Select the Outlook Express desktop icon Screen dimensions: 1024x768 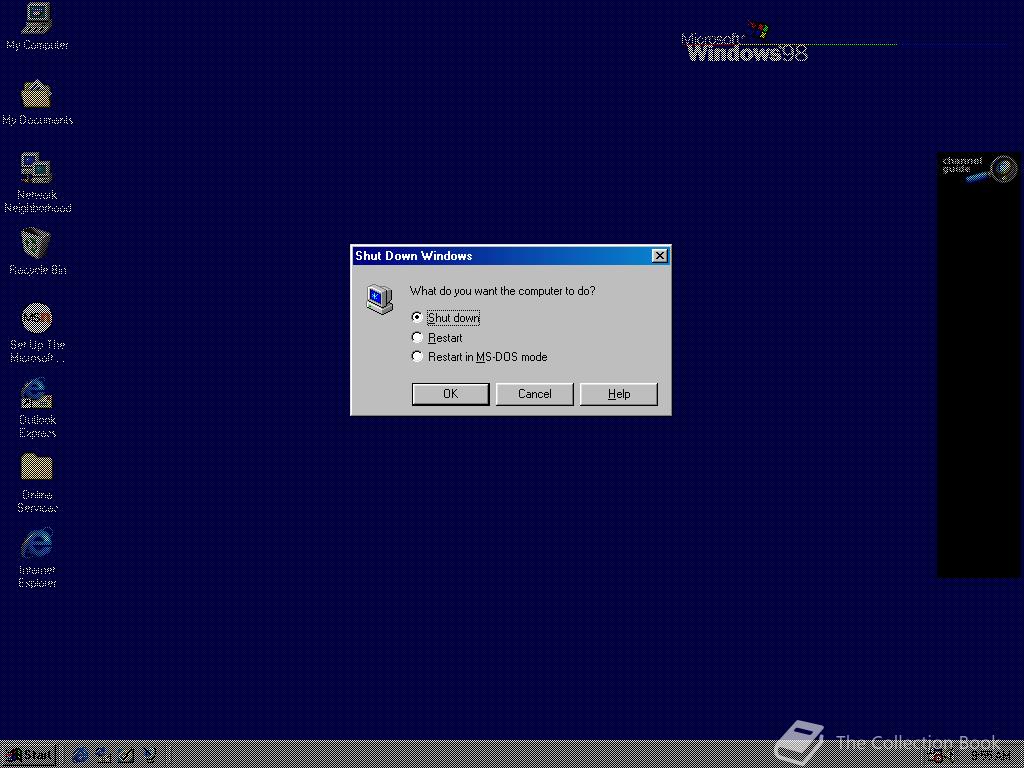[x=37, y=408]
